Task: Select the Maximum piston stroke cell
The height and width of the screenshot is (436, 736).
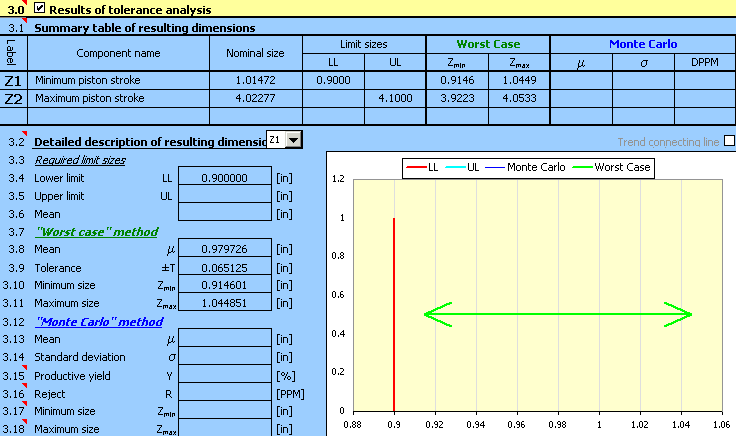Action: click(x=118, y=99)
